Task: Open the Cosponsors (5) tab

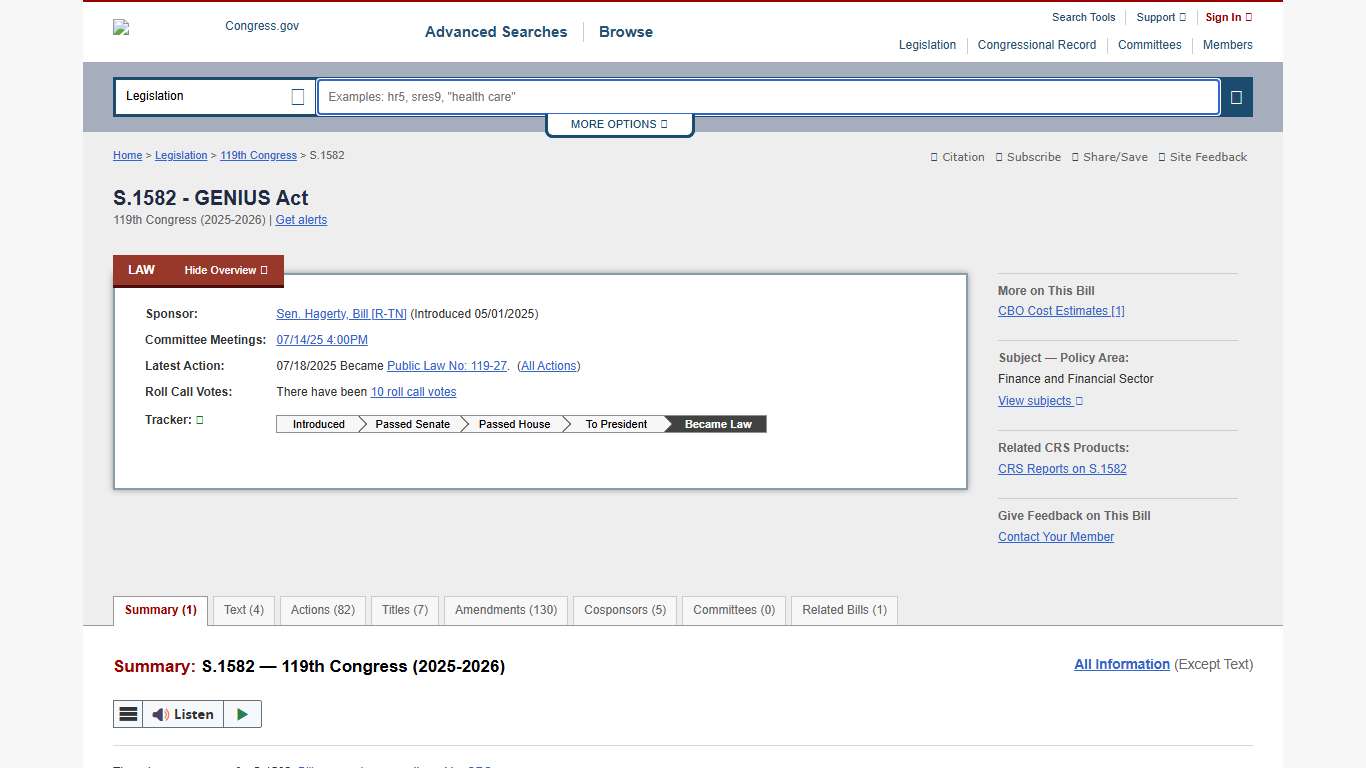Action: click(624, 610)
